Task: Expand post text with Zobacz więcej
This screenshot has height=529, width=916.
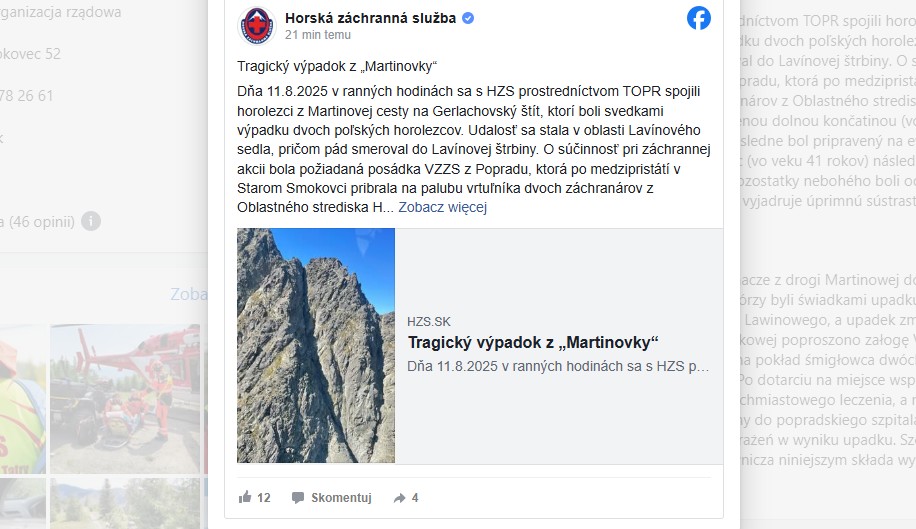Action: (442, 207)
